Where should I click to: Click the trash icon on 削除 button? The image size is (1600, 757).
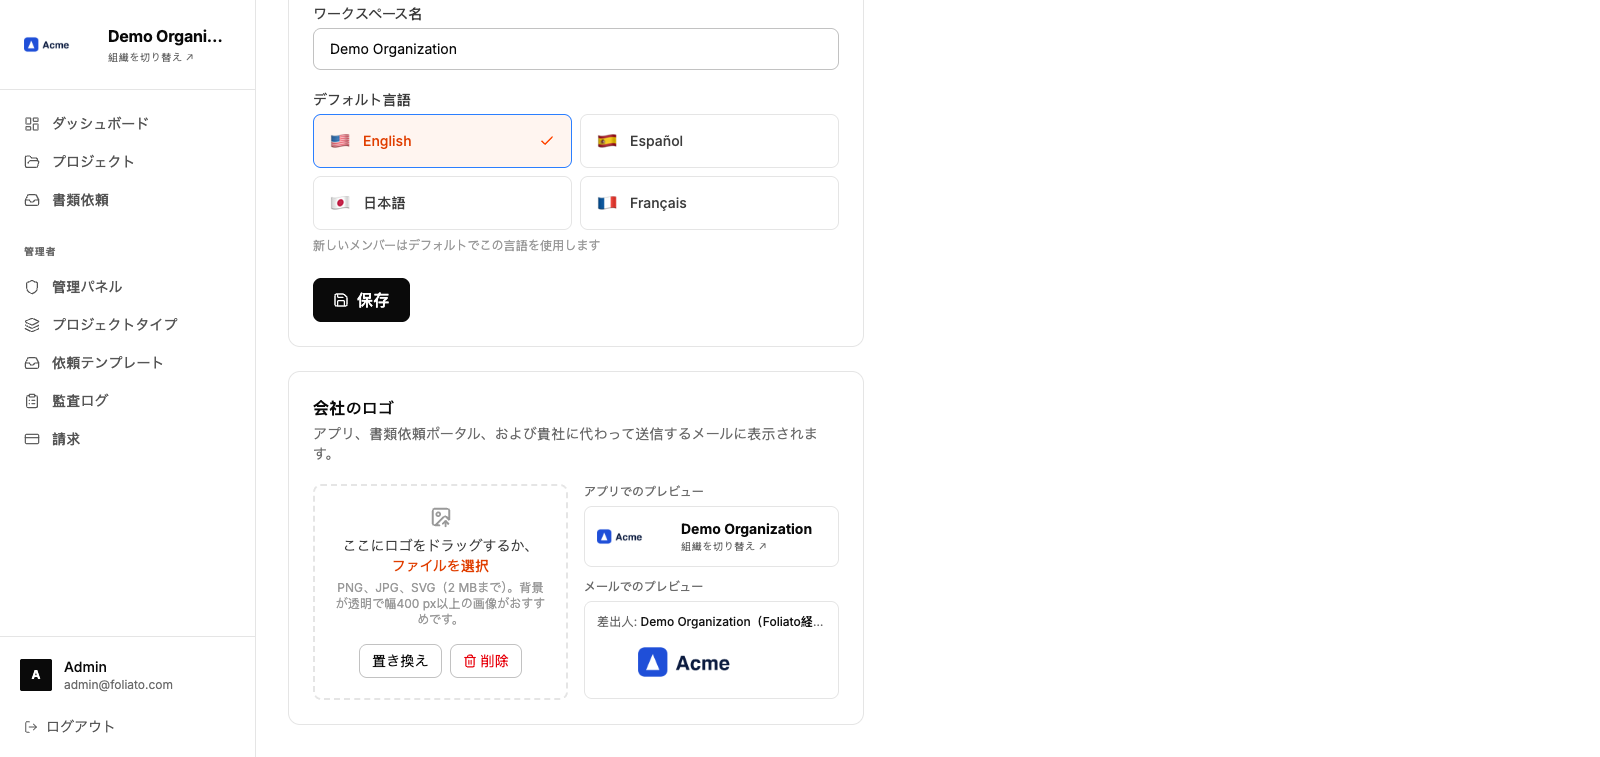(x=470, y=661)
